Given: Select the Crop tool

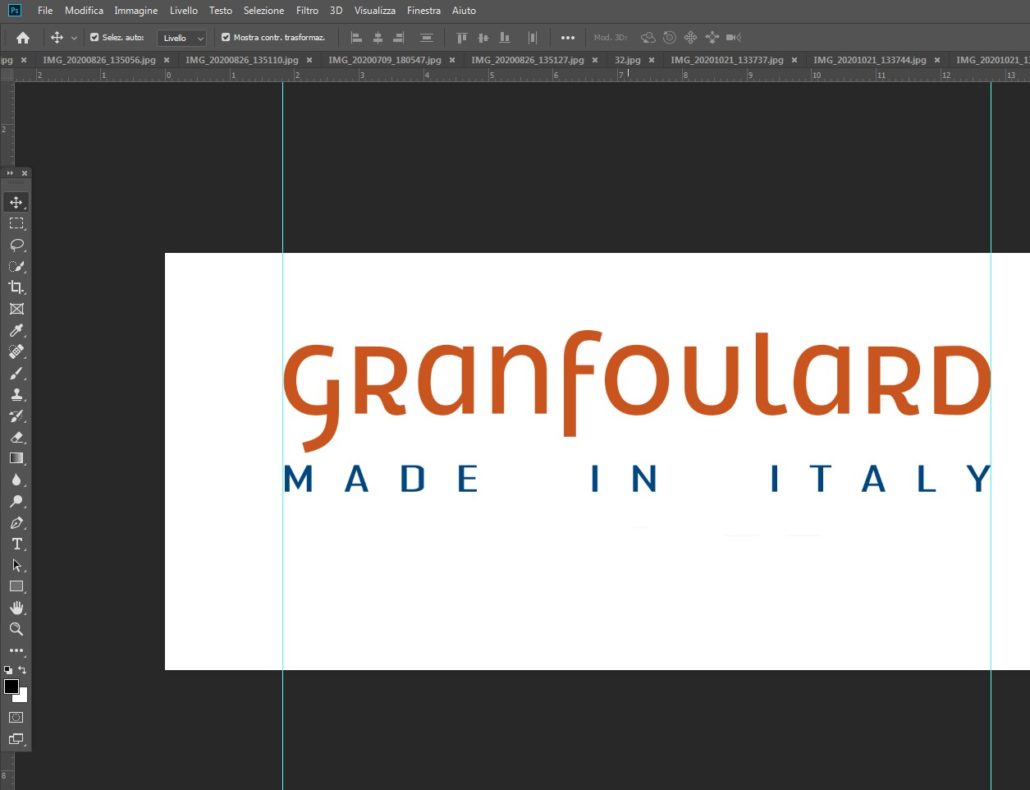Looking at the screenshot, I should [16, 288].
